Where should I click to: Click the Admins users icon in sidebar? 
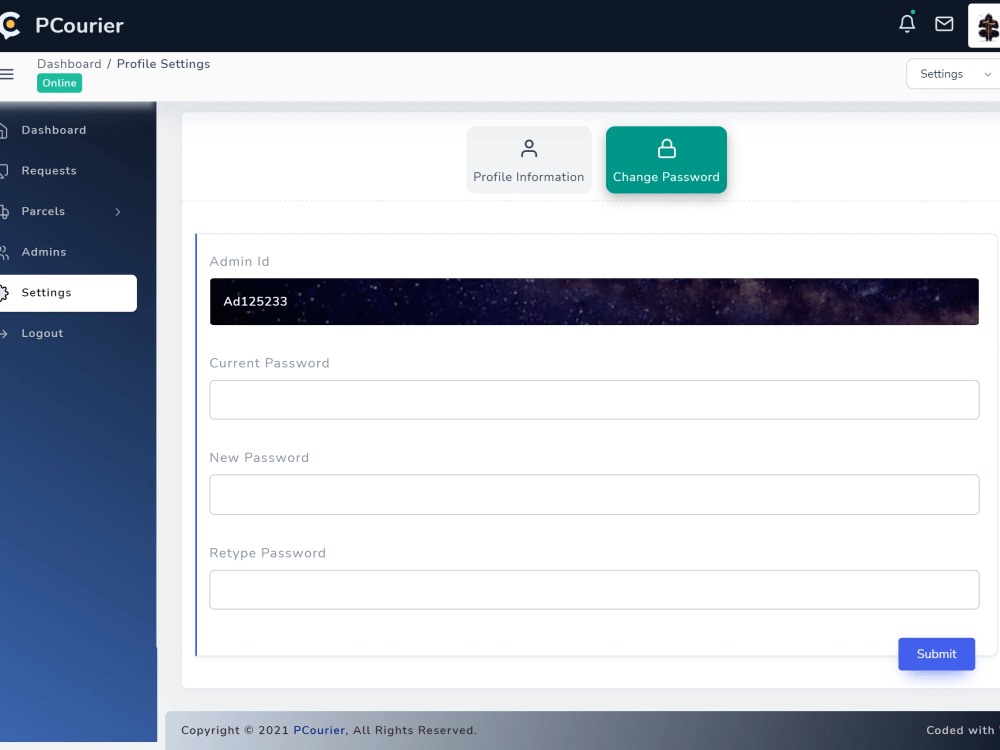click(4, 253)
